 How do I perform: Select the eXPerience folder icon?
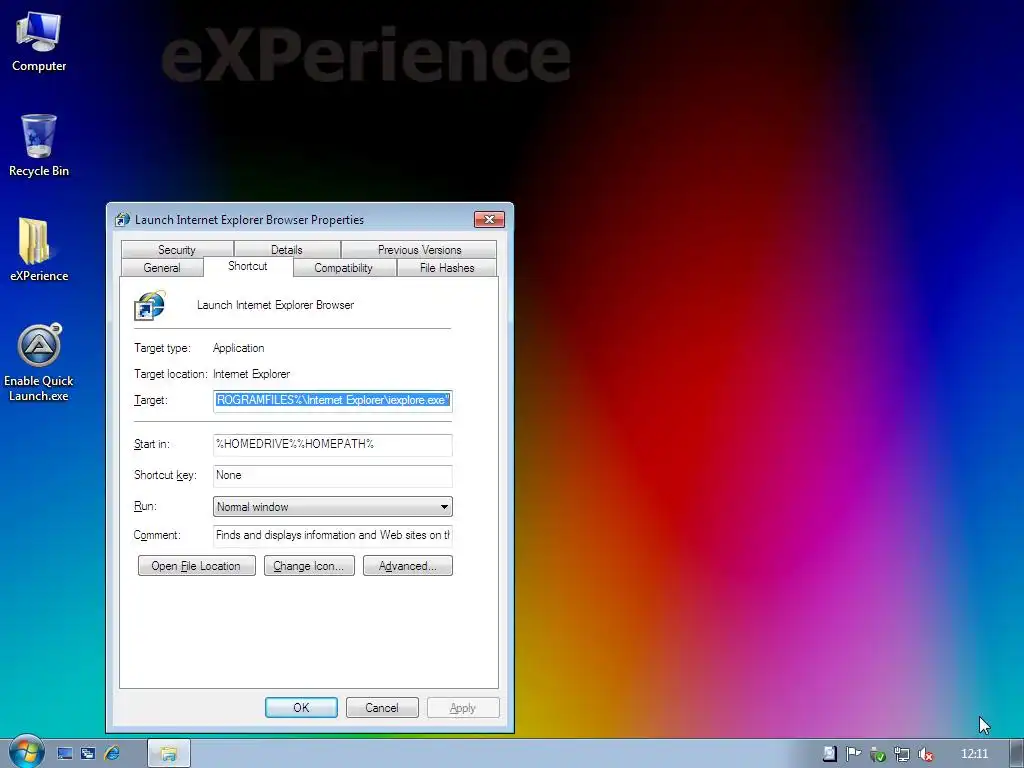pos(39,249)
